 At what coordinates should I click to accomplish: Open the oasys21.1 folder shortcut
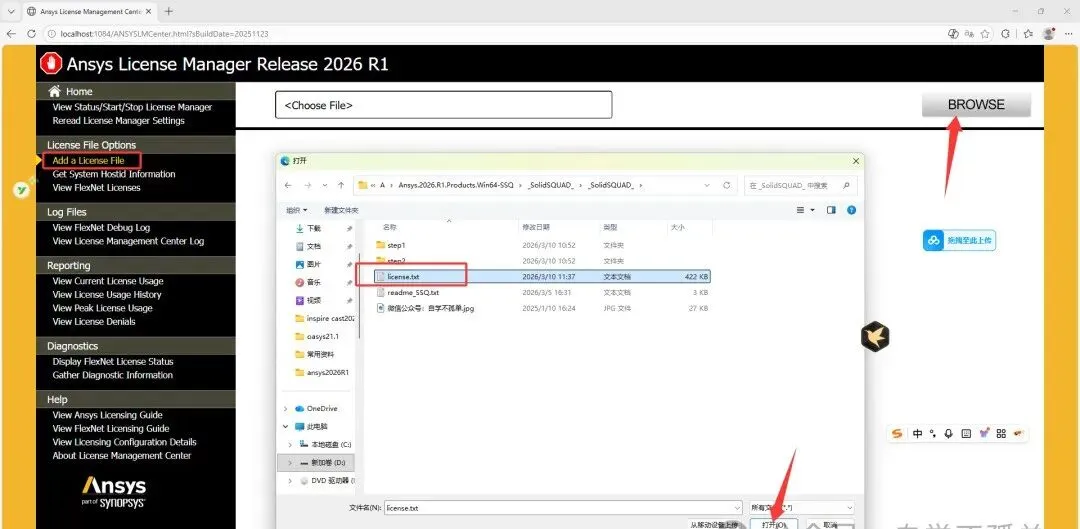point(322,336)
